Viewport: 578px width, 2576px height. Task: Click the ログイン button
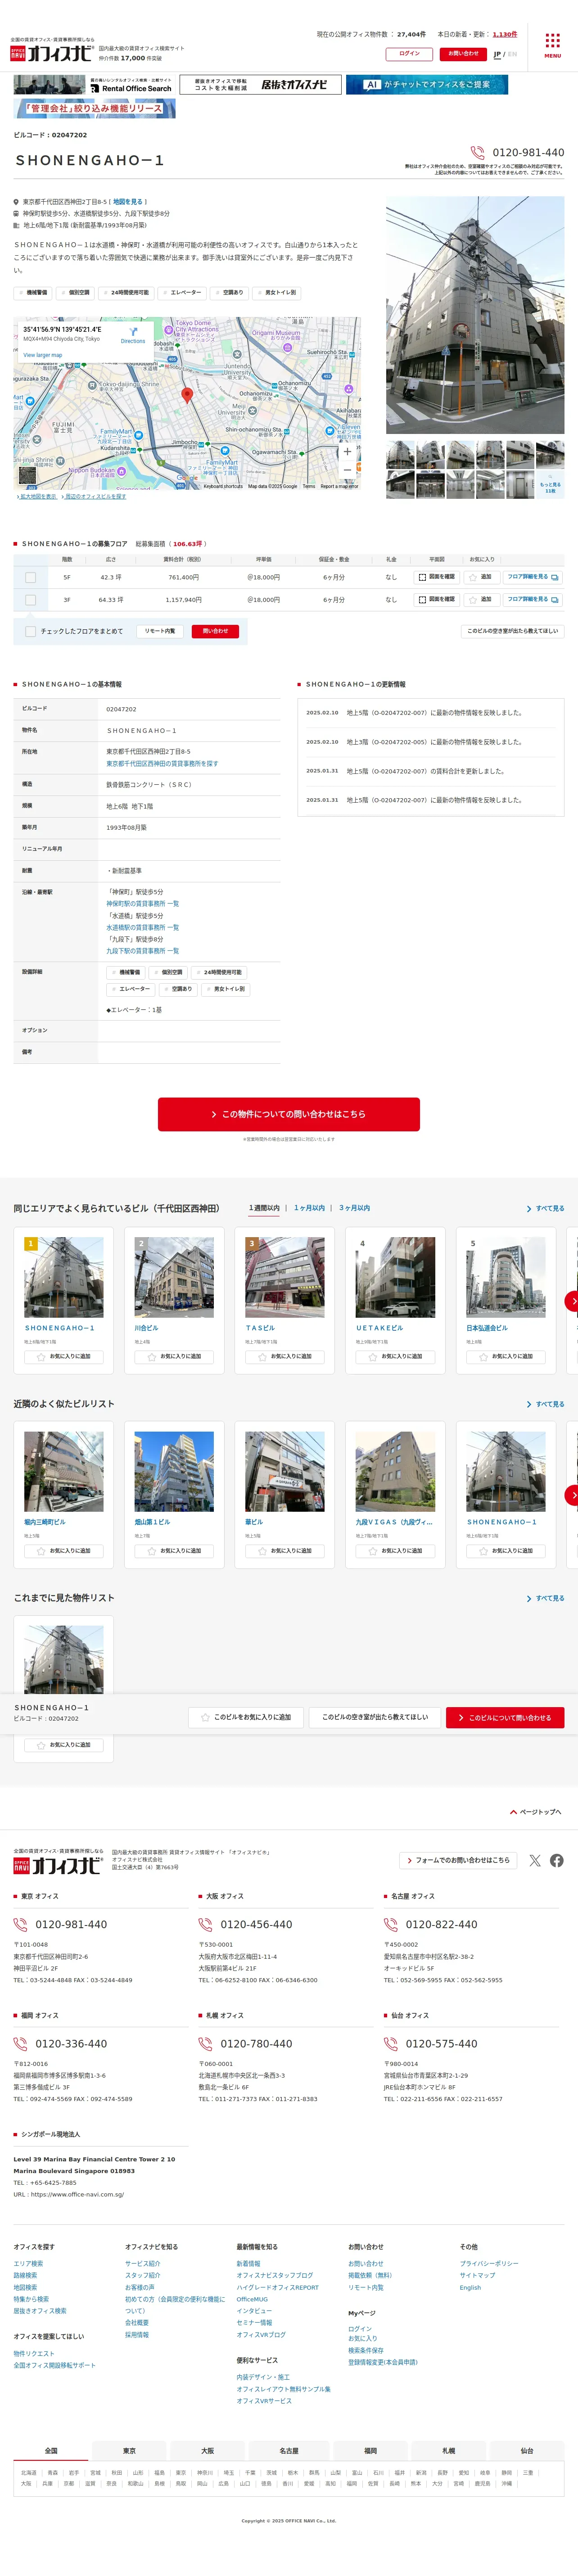pyautogui.click(x=409, y=54)
